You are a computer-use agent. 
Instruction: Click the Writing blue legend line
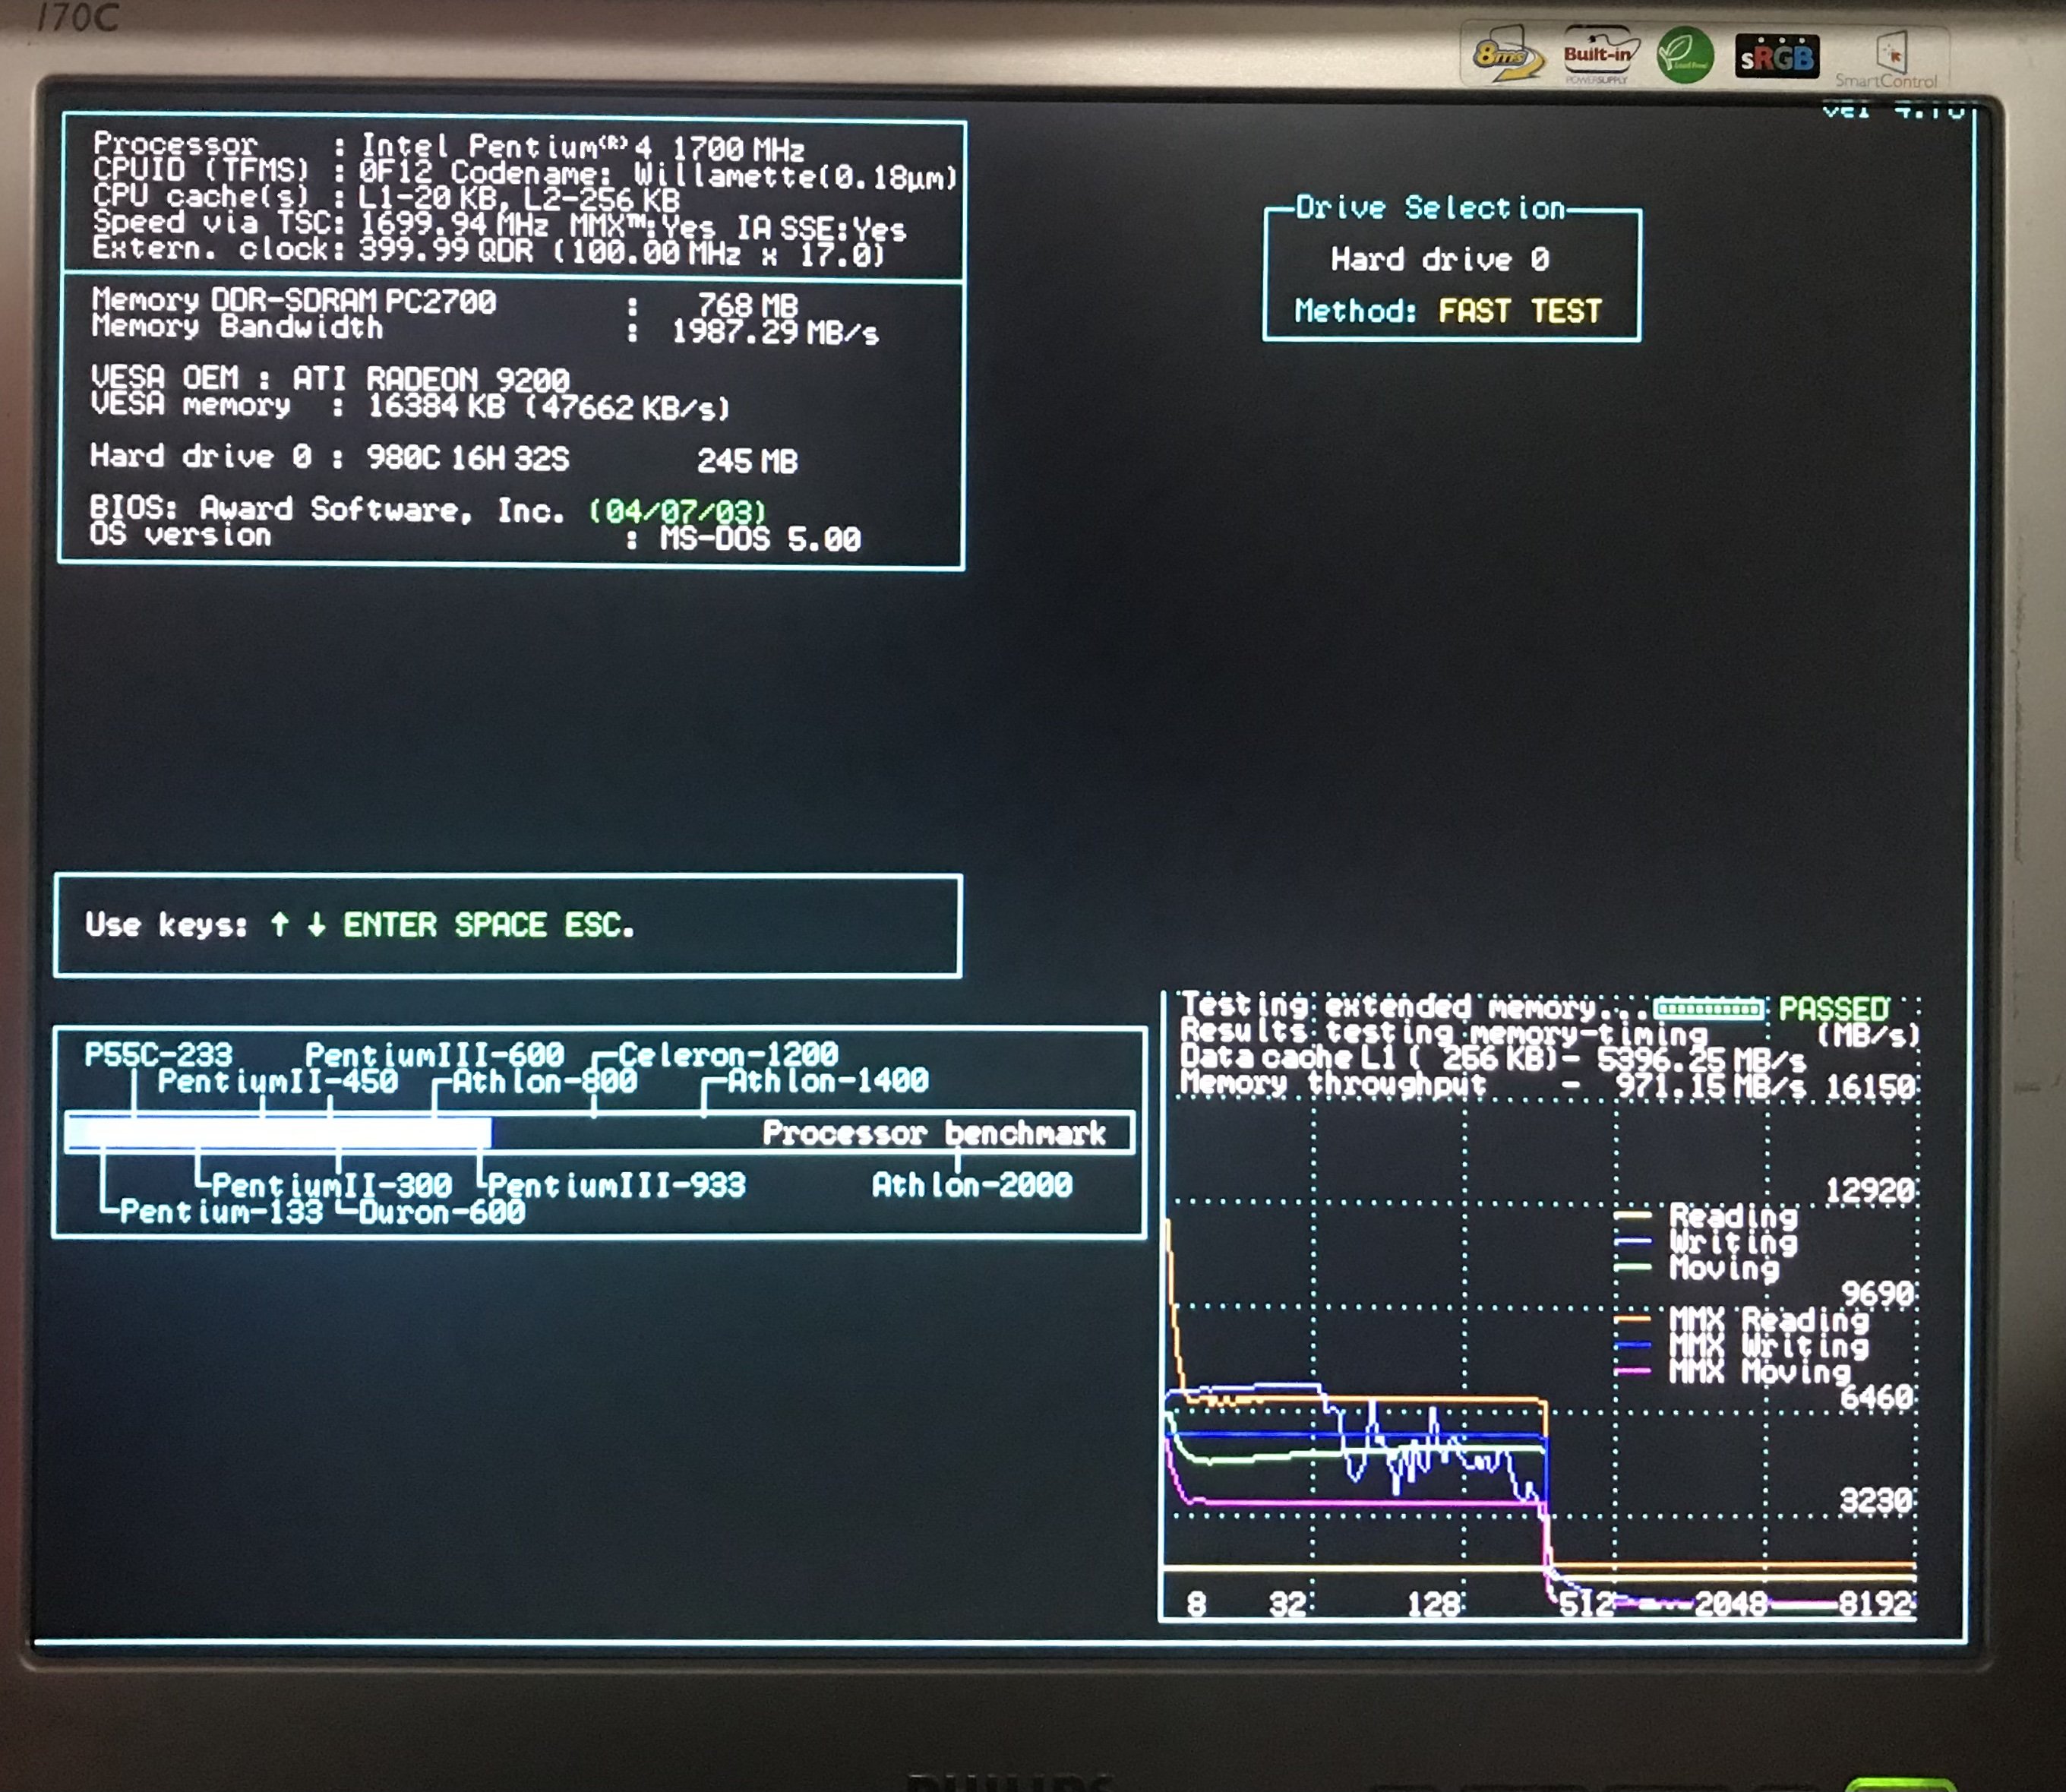(1632, 1242)
